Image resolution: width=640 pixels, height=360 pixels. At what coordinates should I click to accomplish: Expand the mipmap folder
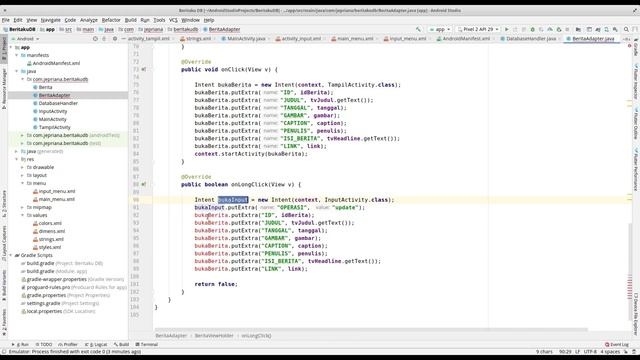pos(22,207)
